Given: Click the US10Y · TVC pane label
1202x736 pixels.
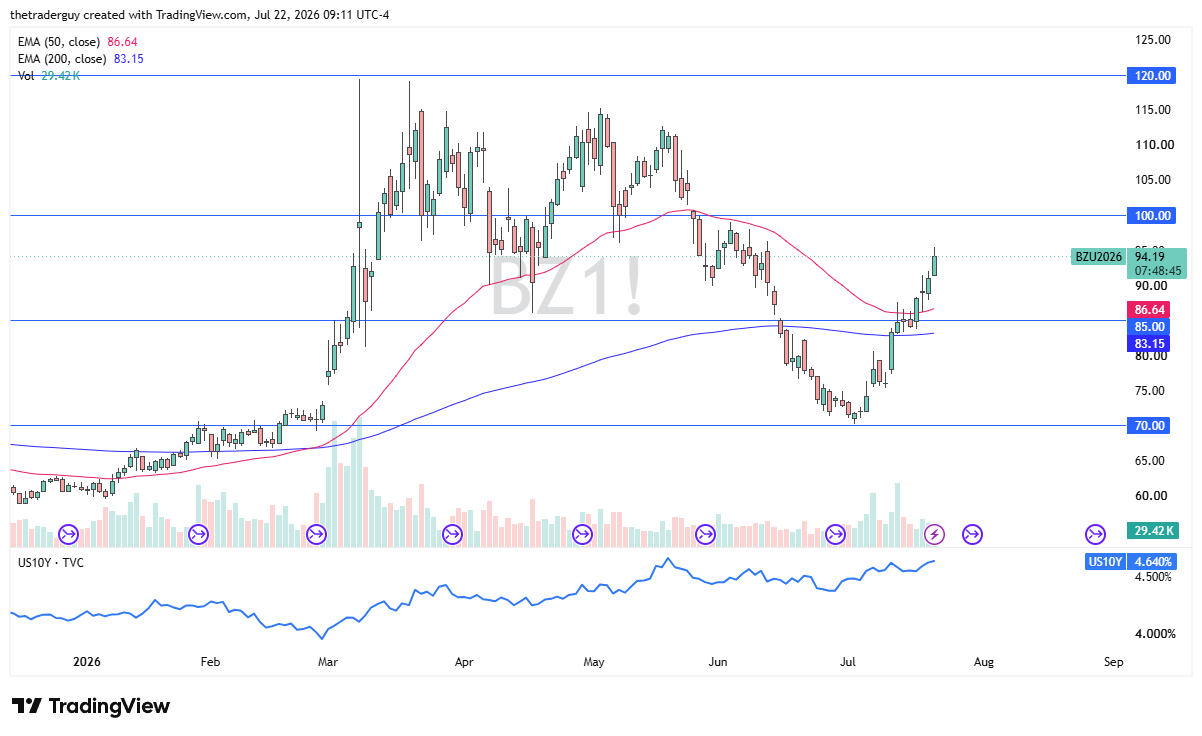Looking at the screenshot, I should point(51,563).
